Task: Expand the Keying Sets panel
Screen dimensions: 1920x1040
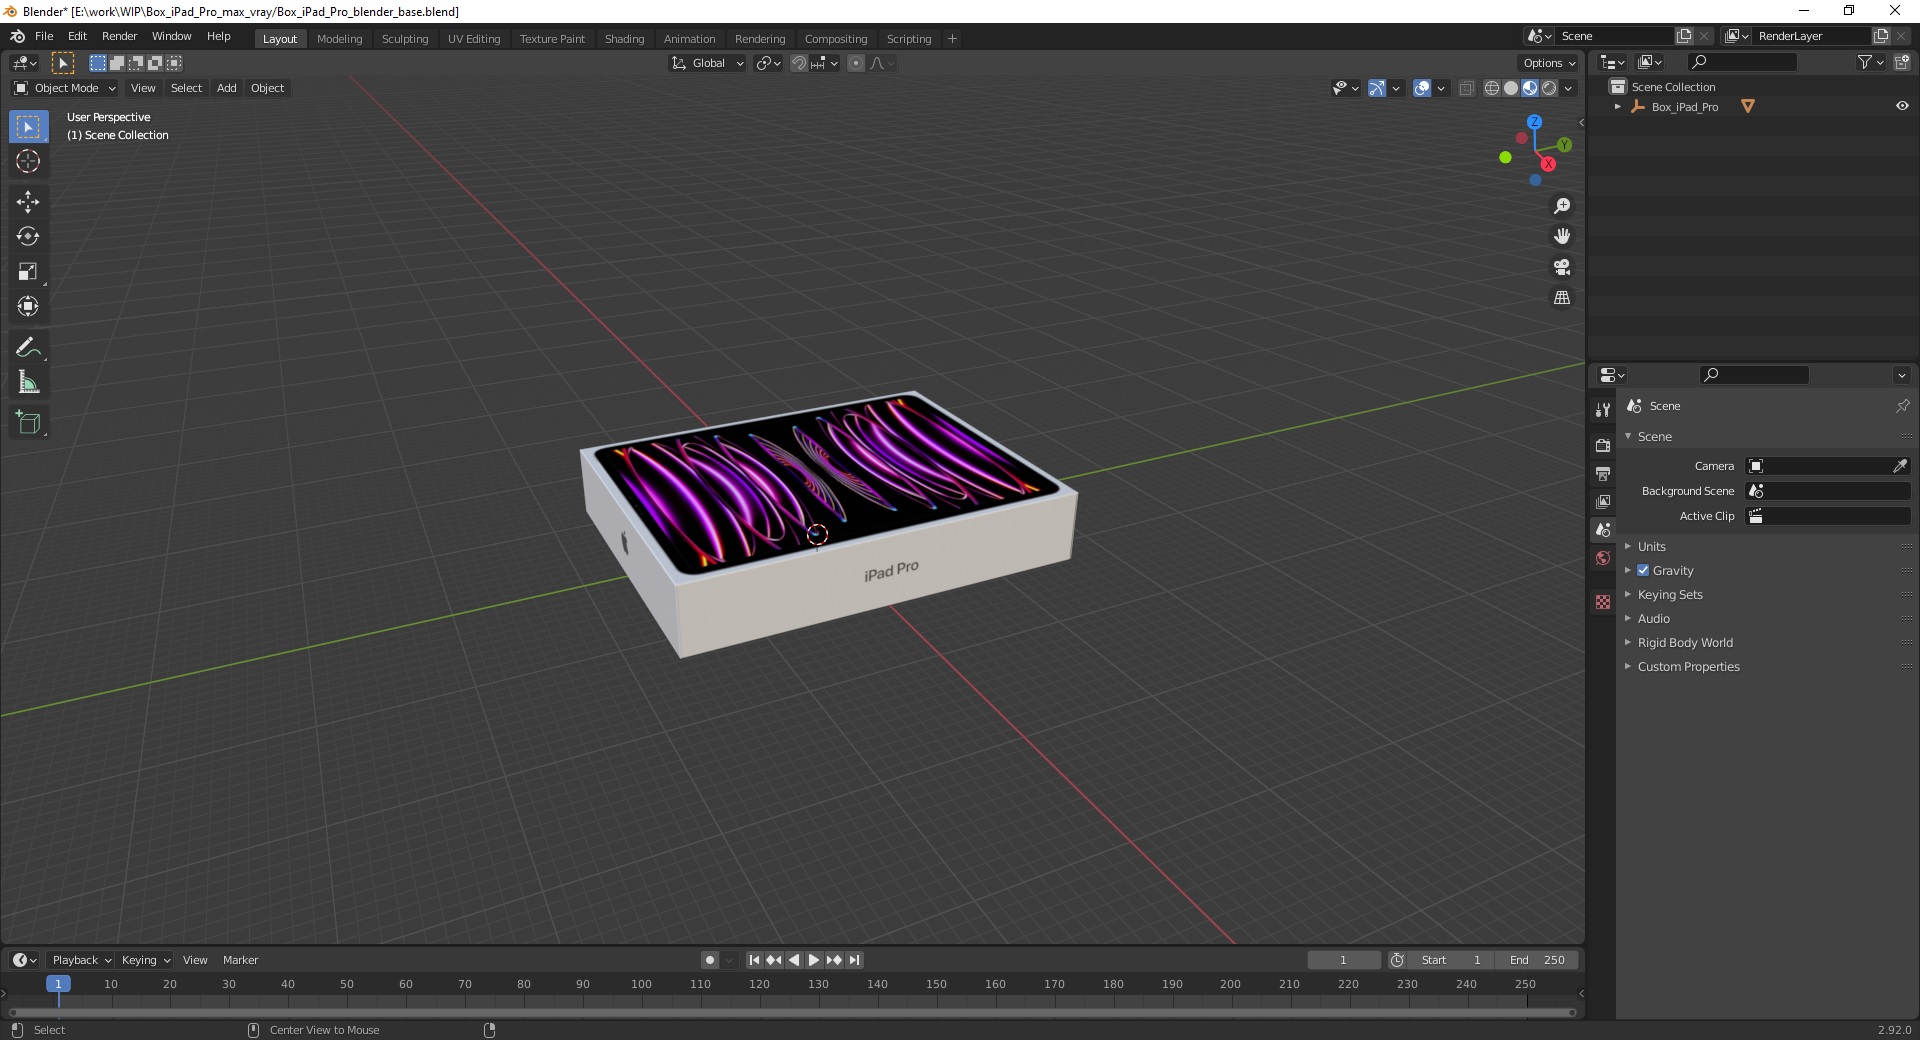Action: (1670, 594)
